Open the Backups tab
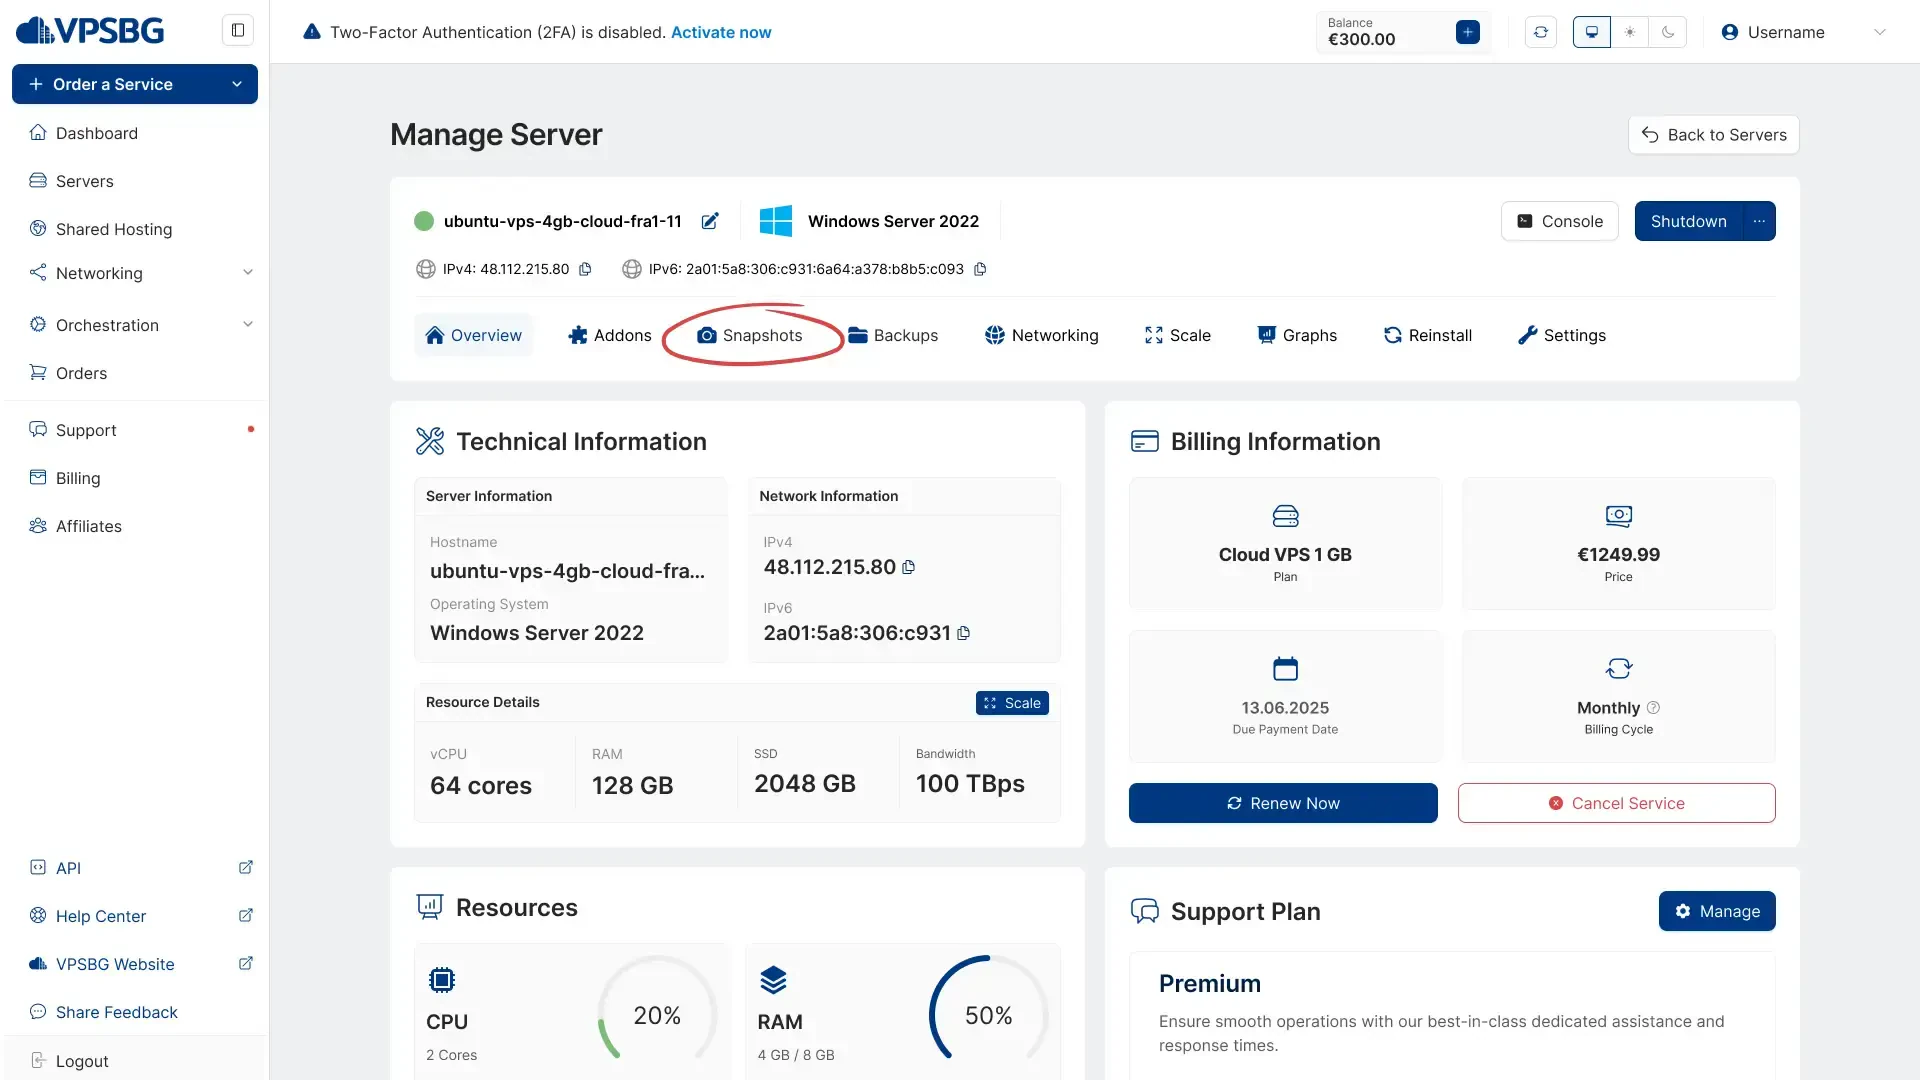Screen dimensions: 1920x1080 (893, 335)
